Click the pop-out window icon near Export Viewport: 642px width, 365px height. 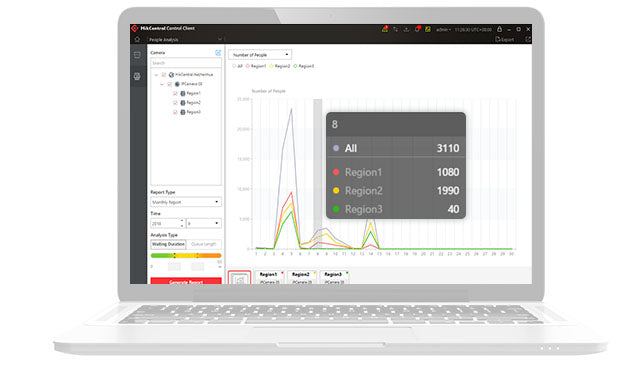pyautogui.click(x=528, y=39)
